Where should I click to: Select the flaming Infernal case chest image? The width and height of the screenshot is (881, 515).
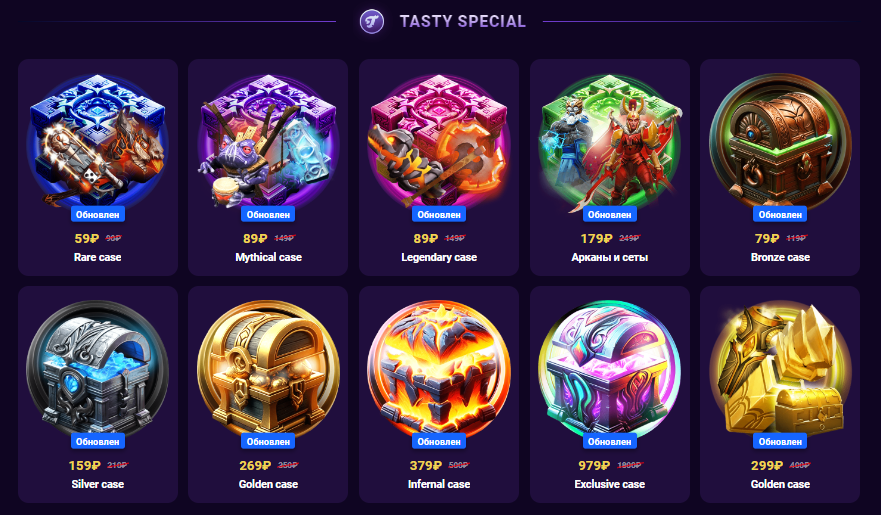point(439,368)
